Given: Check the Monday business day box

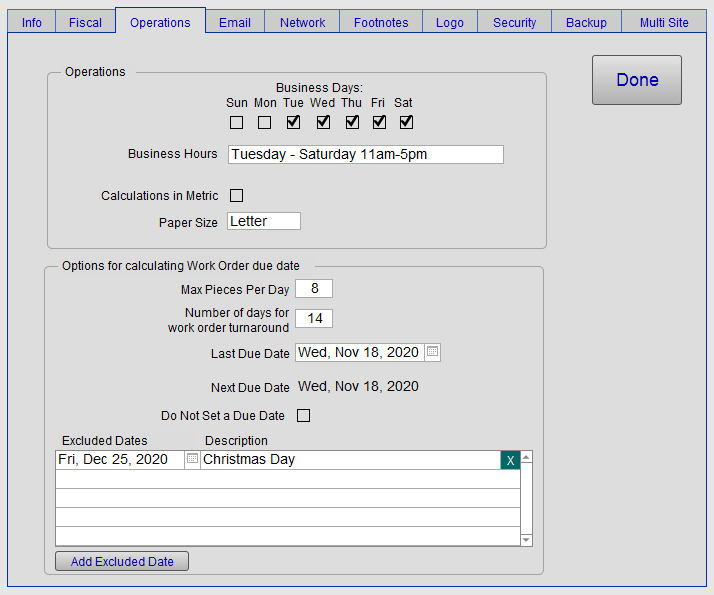Looking at the screenshot, I should (x=264, y=123).
